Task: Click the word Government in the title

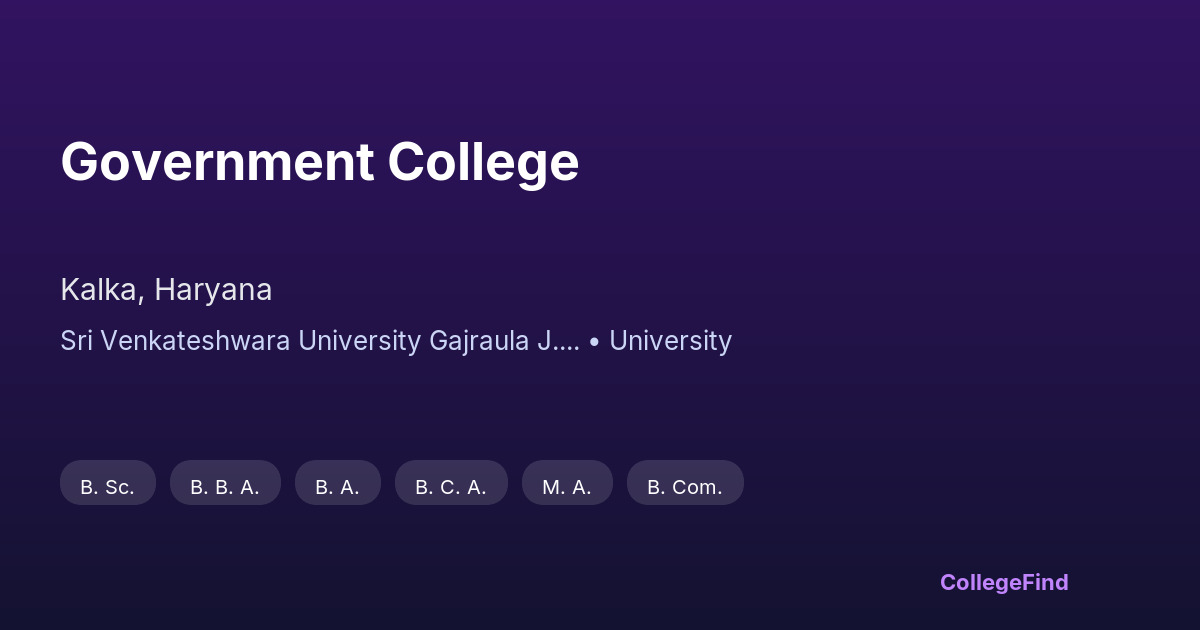Action: (217, 162)
